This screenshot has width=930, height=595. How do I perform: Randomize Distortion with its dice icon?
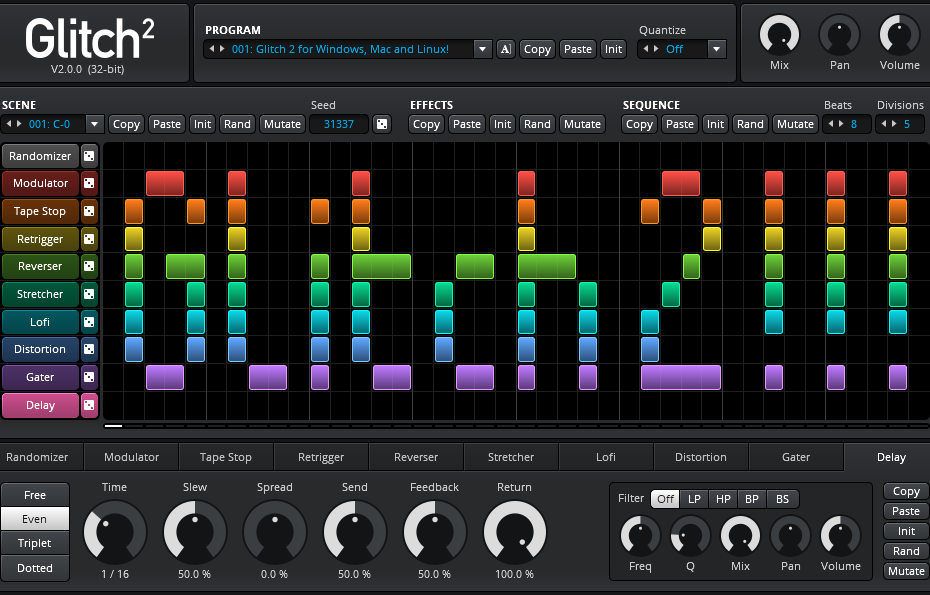tap(89, 349)
